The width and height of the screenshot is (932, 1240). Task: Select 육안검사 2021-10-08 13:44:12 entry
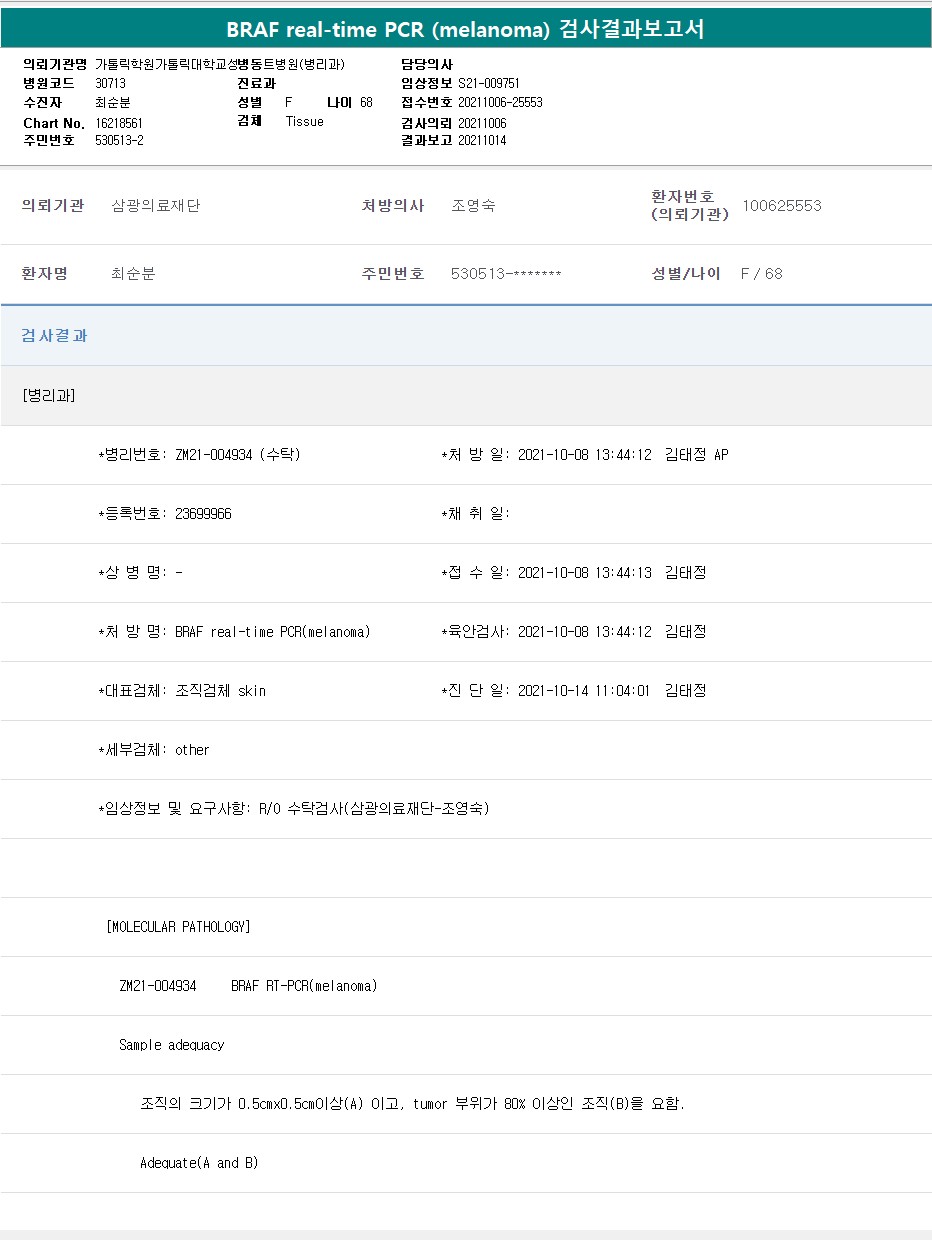[574, 632]
